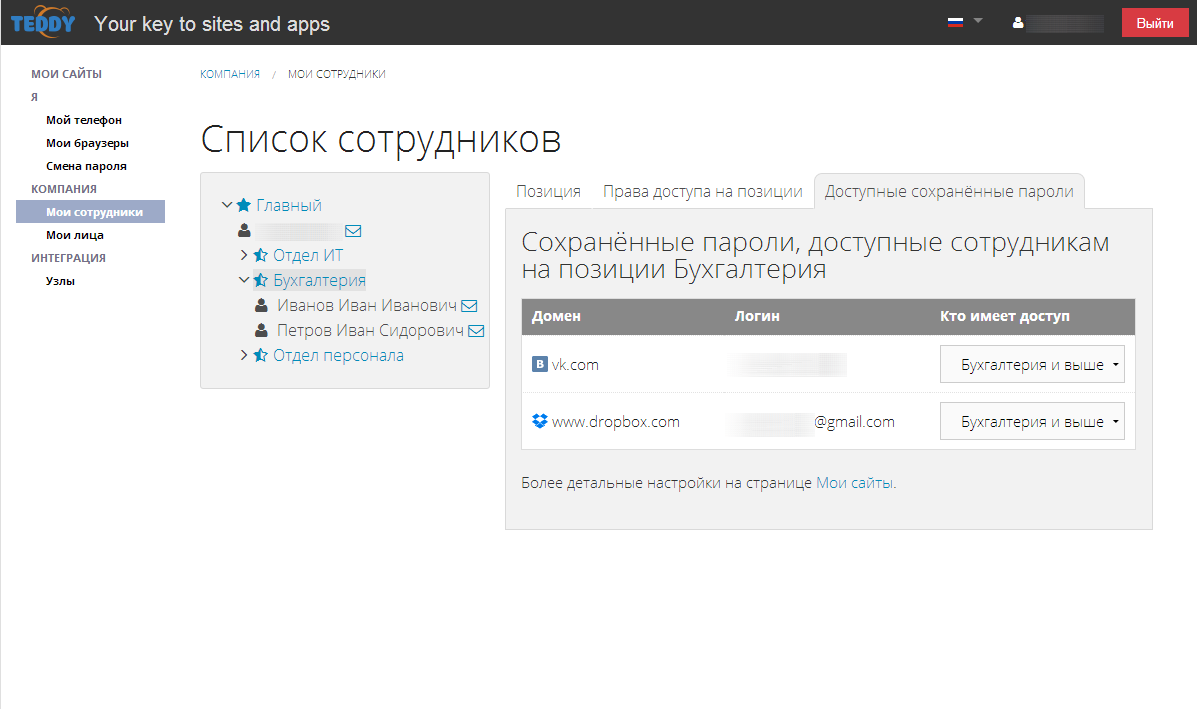Click the Логин column header
This screenshot has height=709, width=1197.
[757, 316]
